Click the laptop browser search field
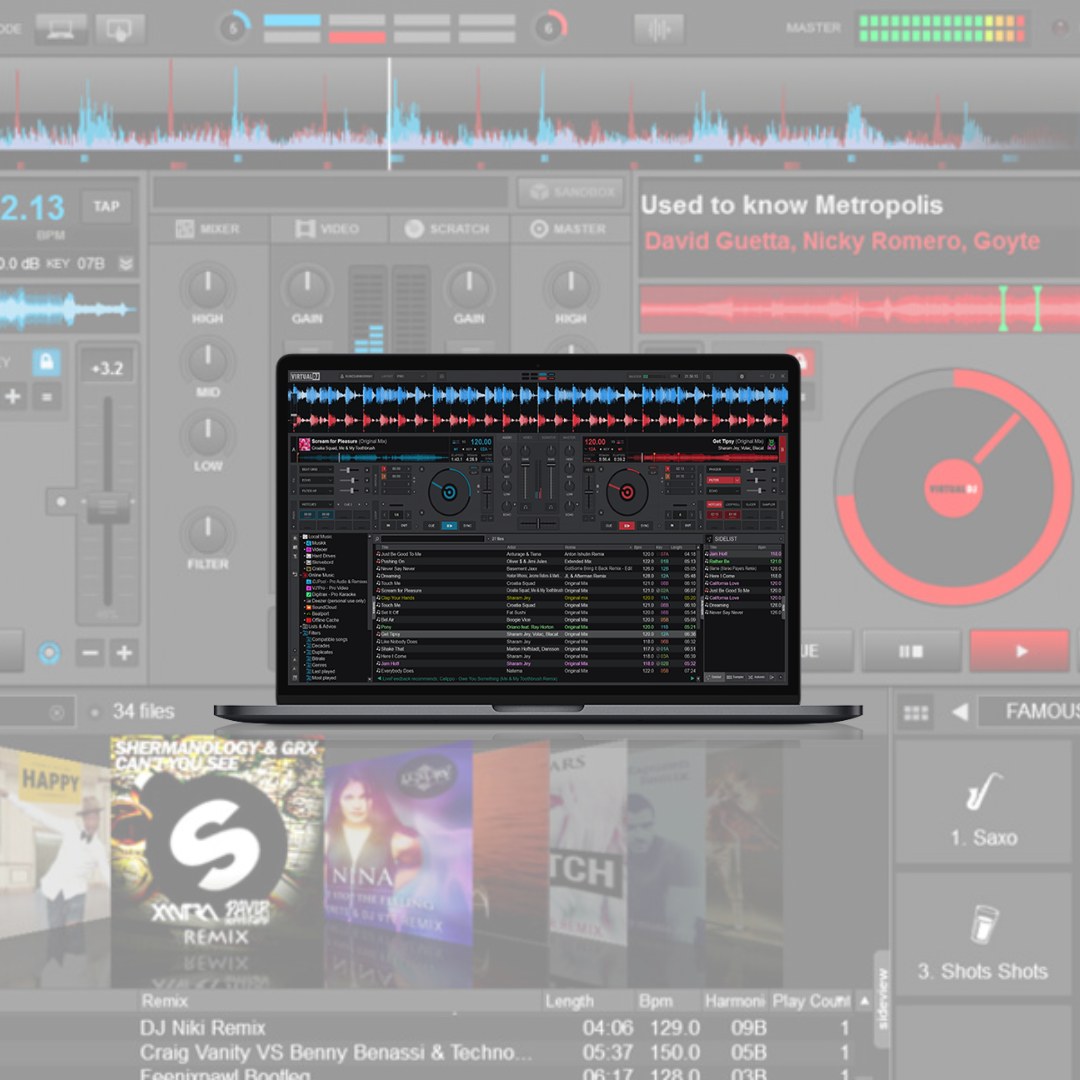Image resolution: width=1080 pixels, height=1080 pixels. pos(433,539)
